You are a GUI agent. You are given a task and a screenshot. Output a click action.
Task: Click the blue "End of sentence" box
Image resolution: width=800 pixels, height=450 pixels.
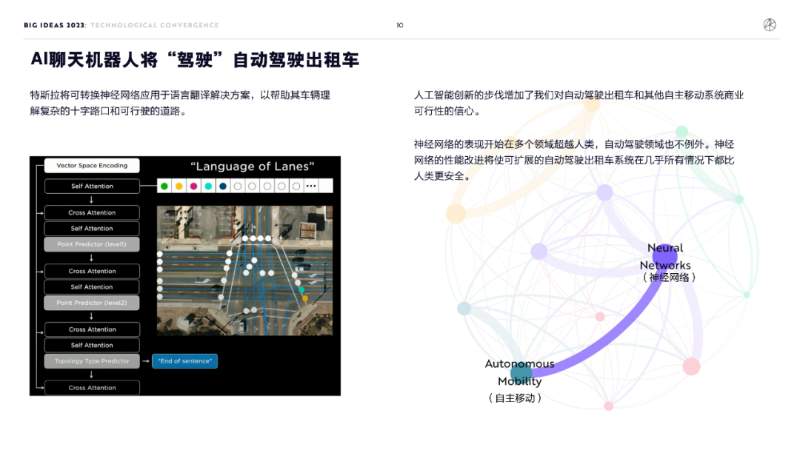tap(186, 361)
